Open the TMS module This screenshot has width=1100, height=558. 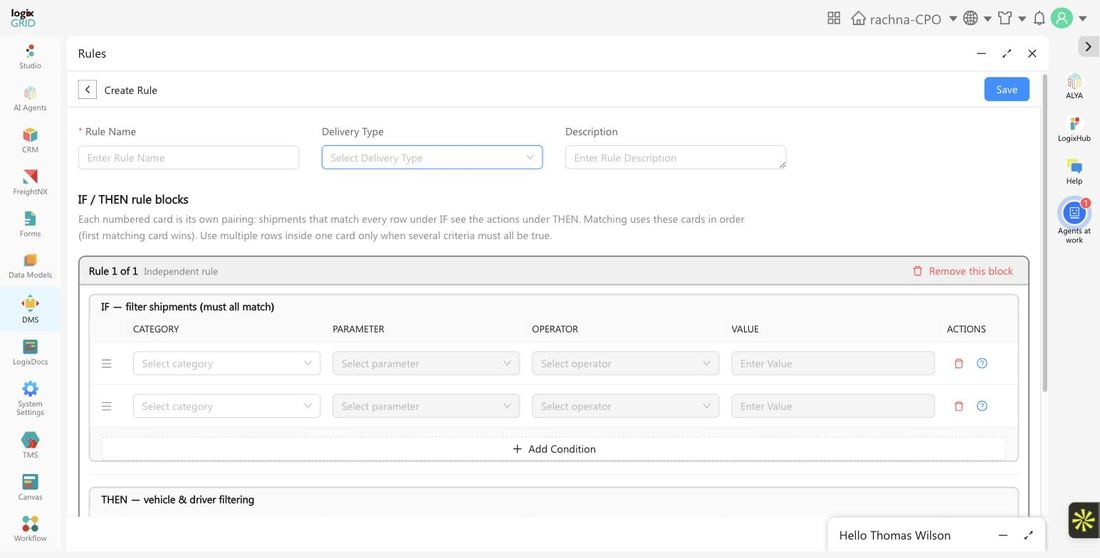click(30, 446)
